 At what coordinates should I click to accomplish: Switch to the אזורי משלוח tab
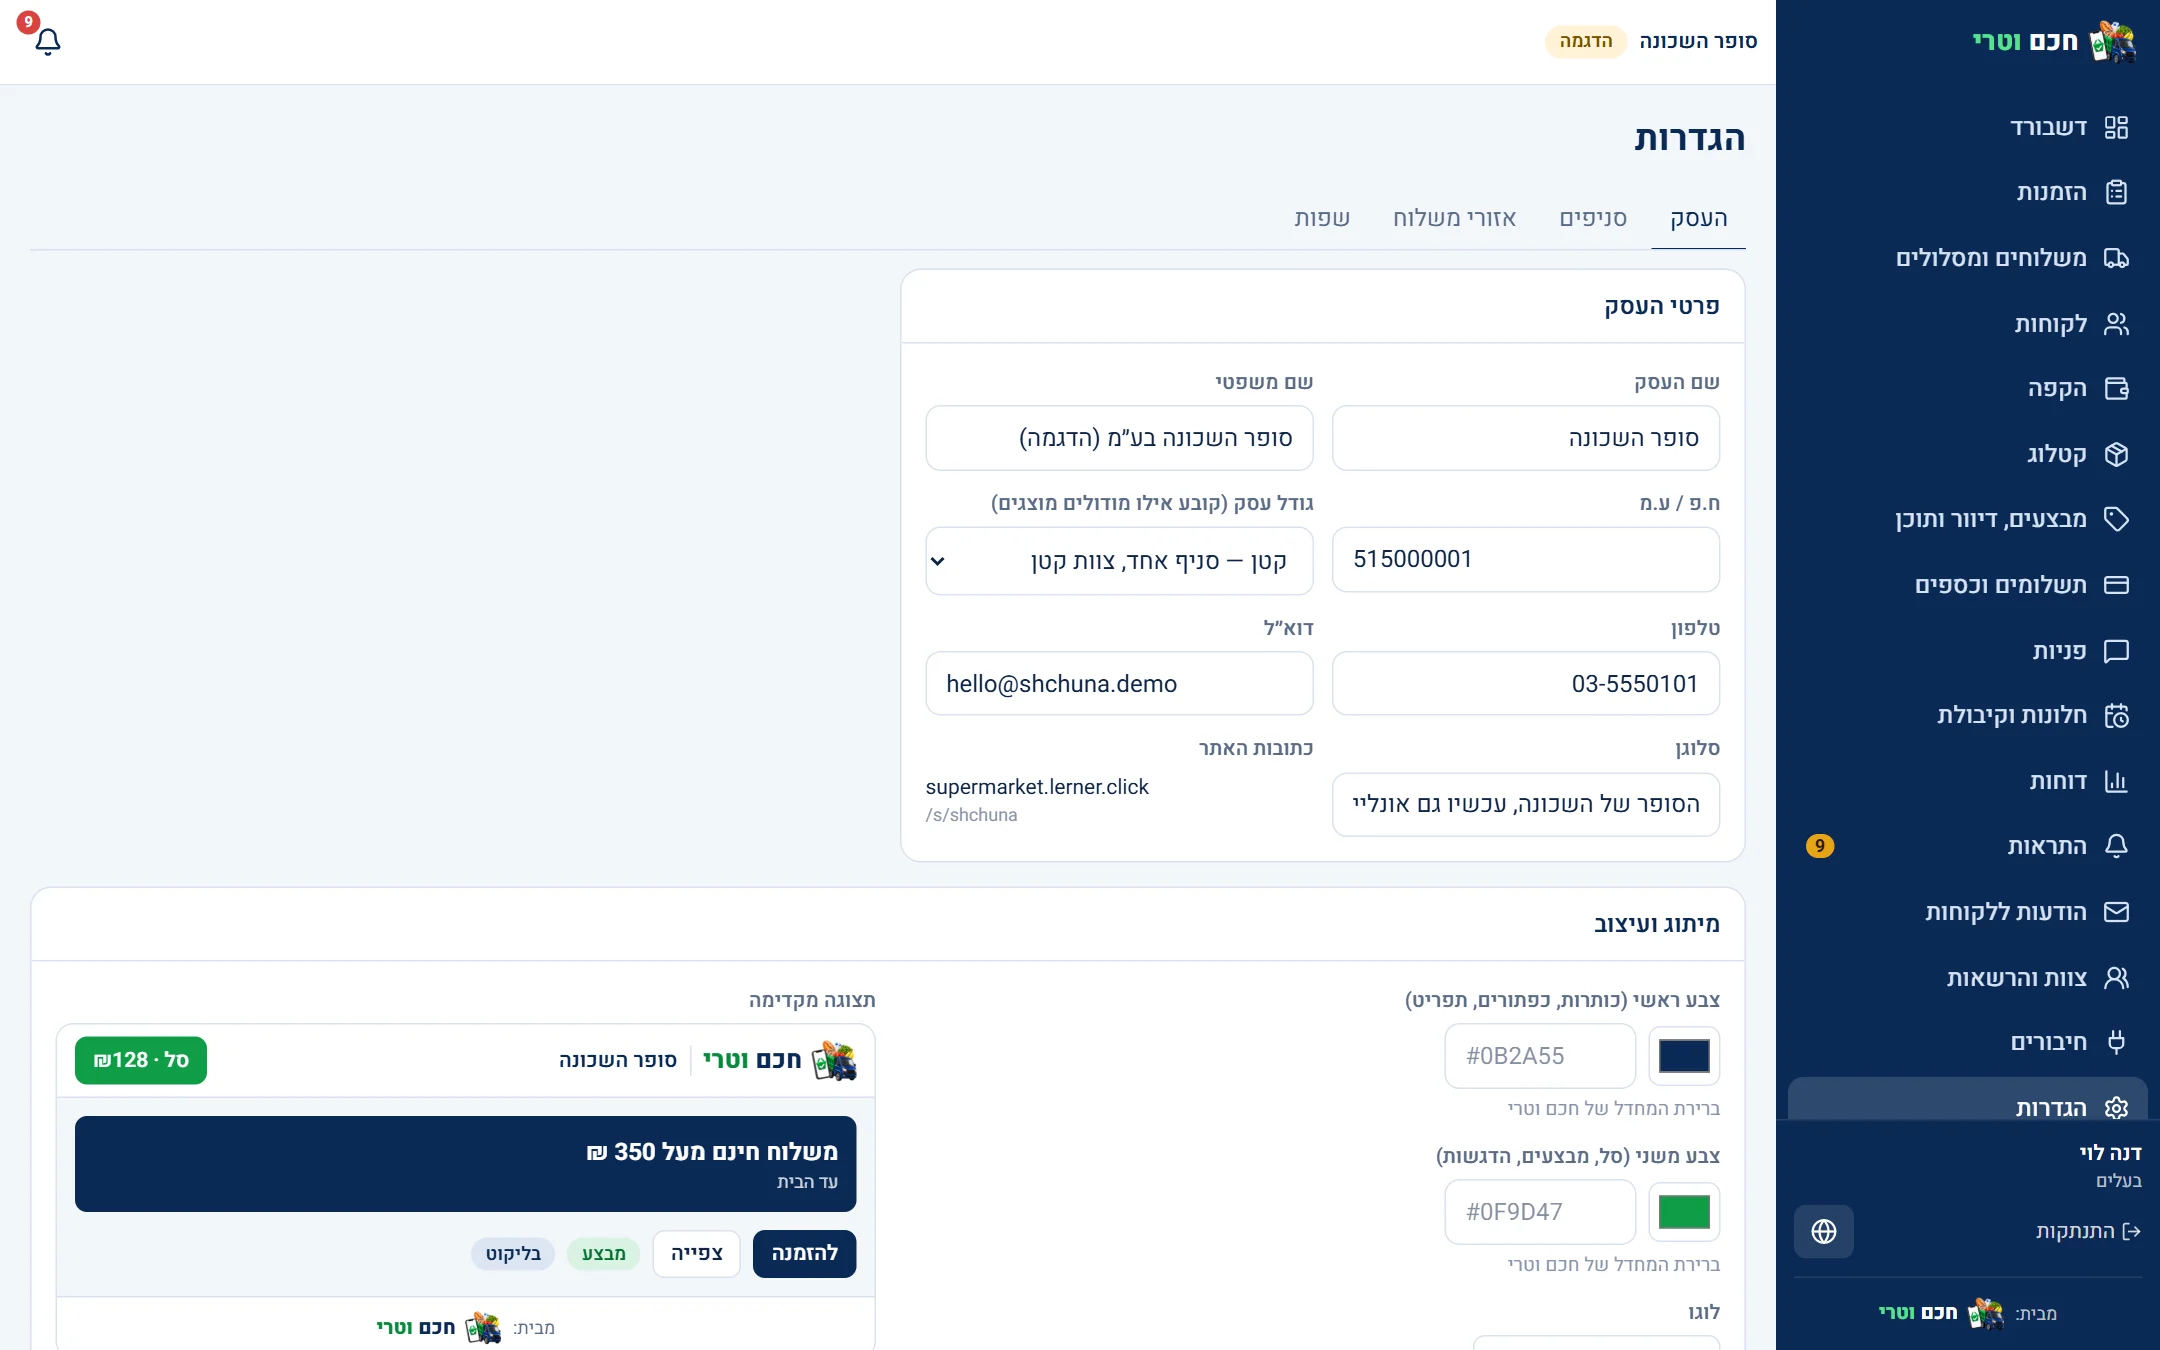(1455, 218)
